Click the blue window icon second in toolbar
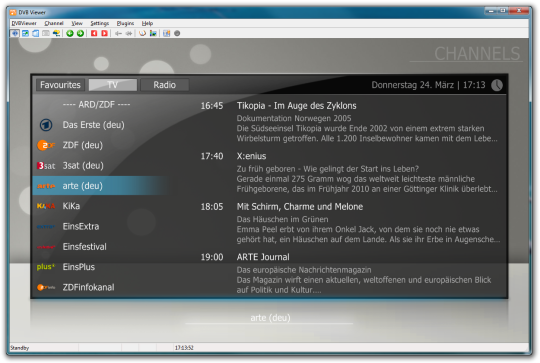Image resolution: width=540 pixels, height=363 pixels. [x=25, y=33]
